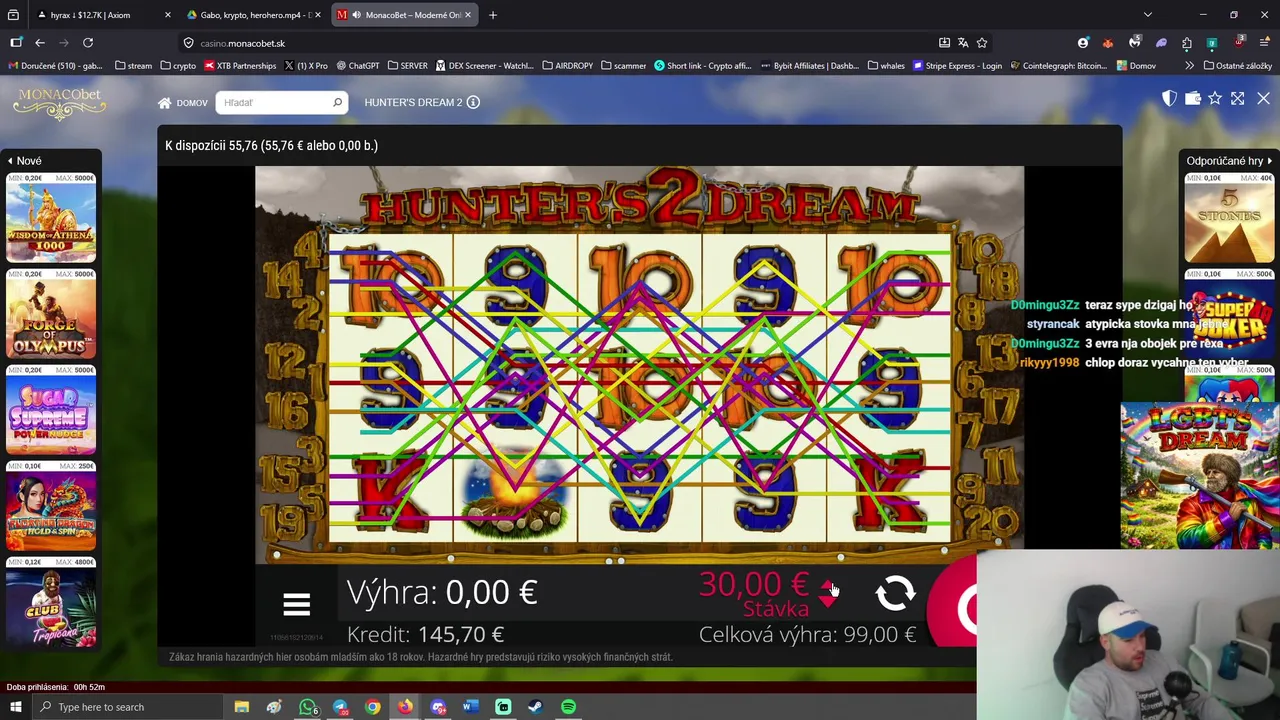This screenshot has height=720, width=1280.
Task: Open the browser application menu
Action: click(x=1263, y=43)
